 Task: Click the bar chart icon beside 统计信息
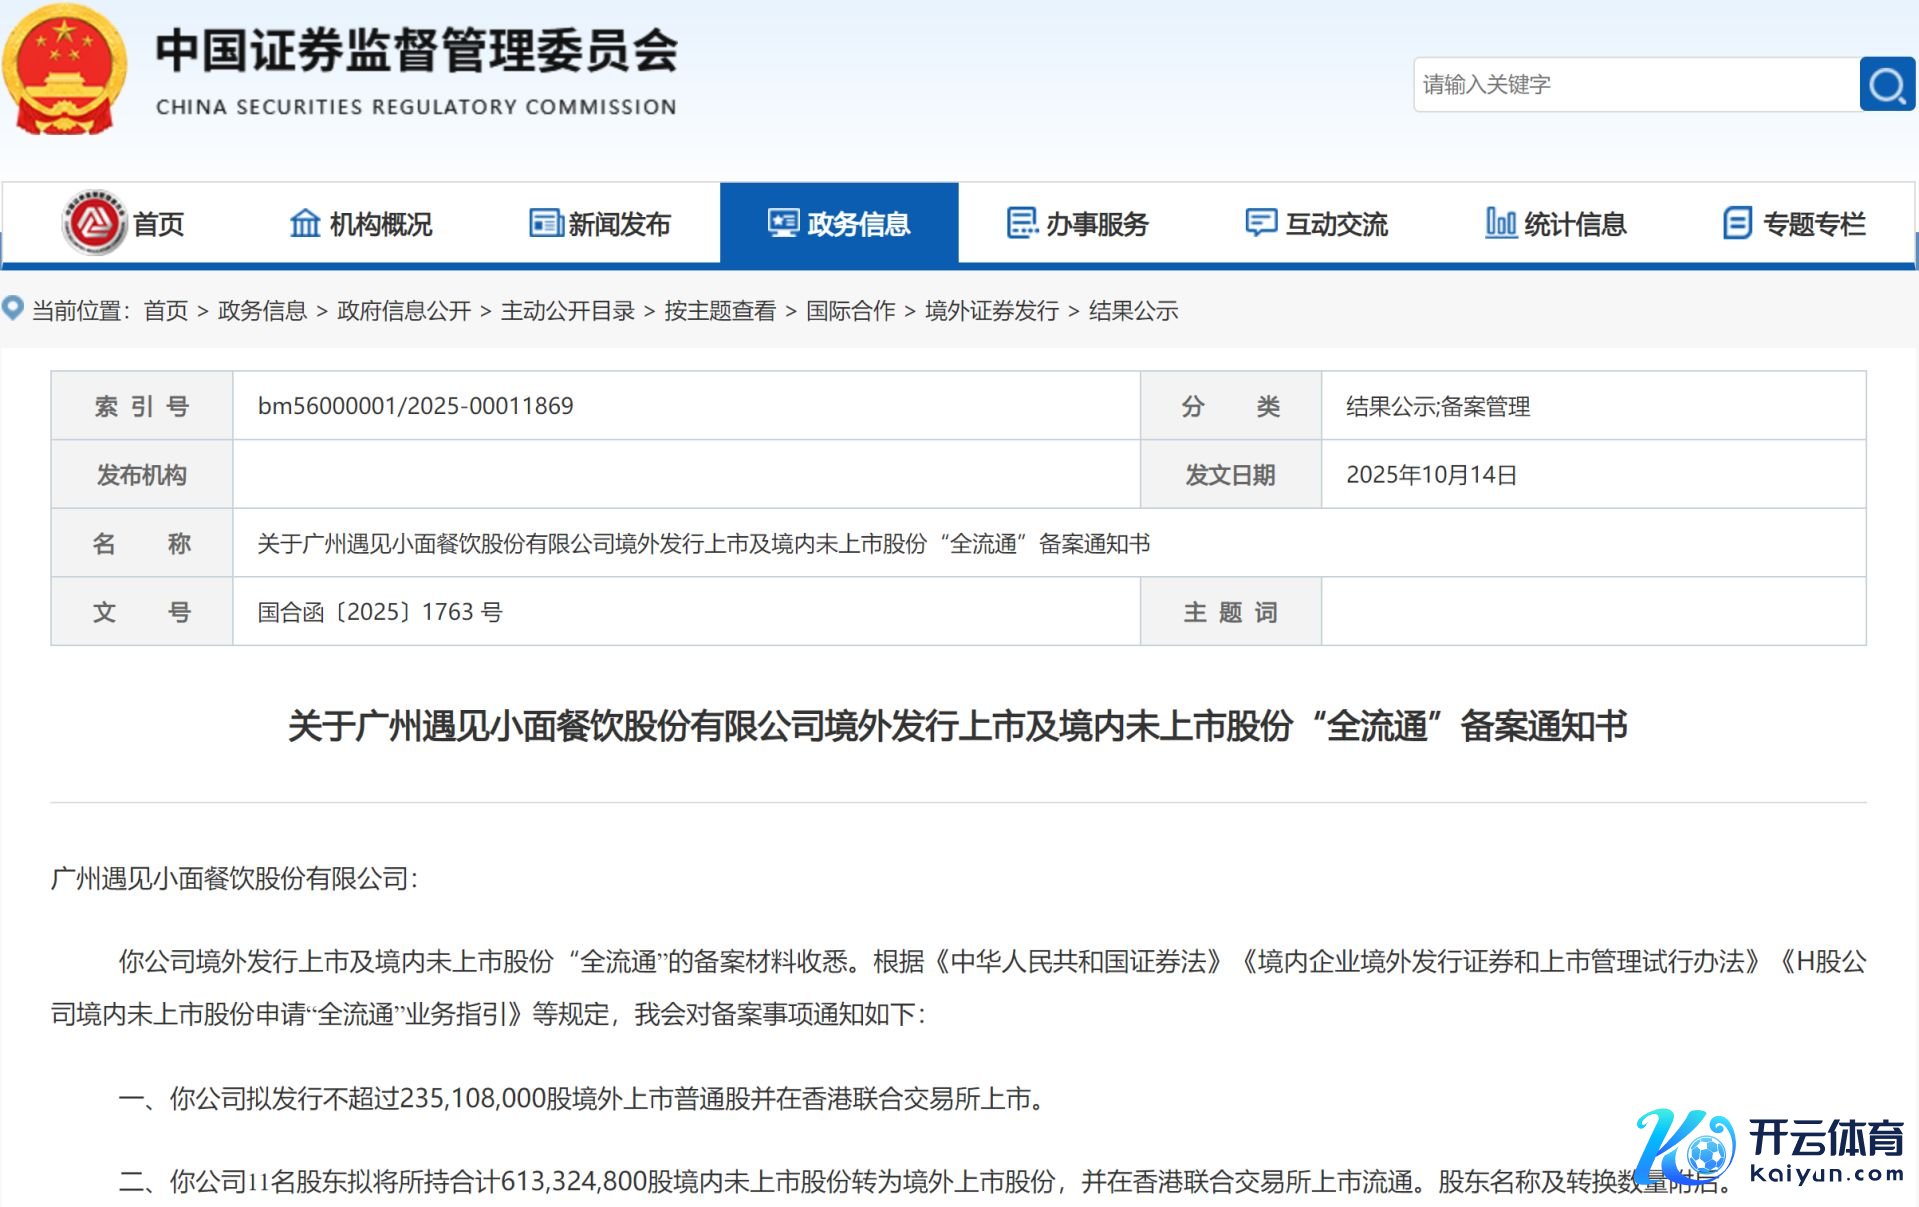coord(1500,223)
